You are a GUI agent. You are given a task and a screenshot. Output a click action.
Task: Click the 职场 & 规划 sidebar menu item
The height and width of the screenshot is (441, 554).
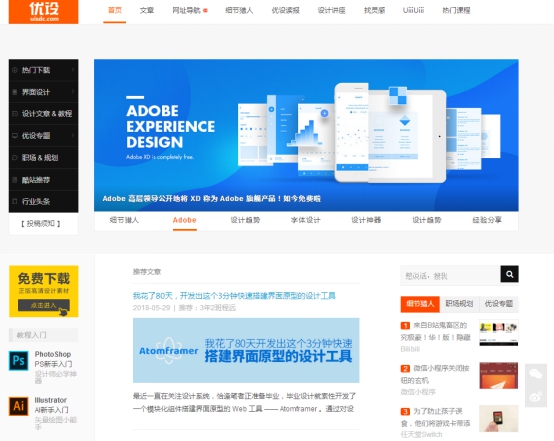[43, 158]
